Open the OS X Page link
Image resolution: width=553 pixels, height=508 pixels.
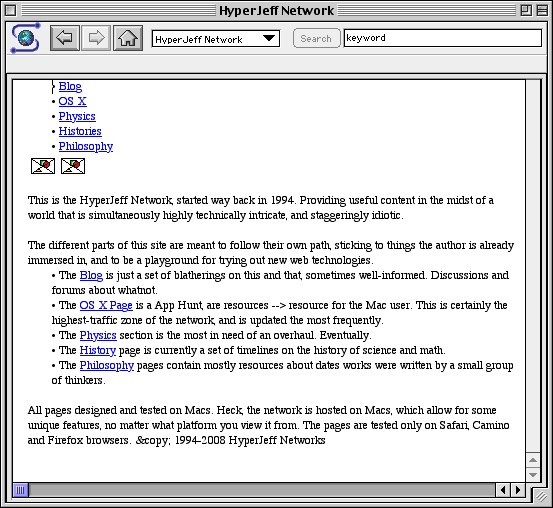tap(106, 305)
